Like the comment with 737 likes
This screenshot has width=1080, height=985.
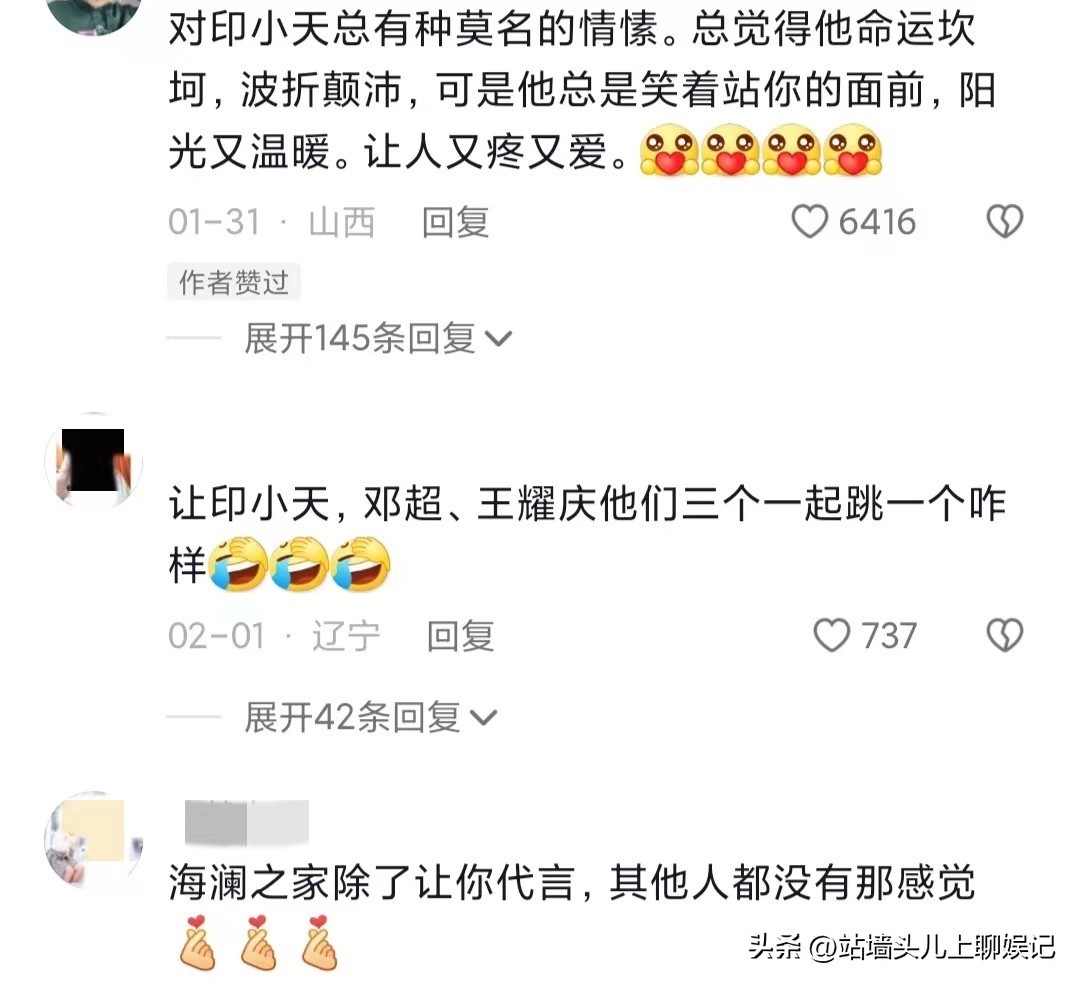832,635
